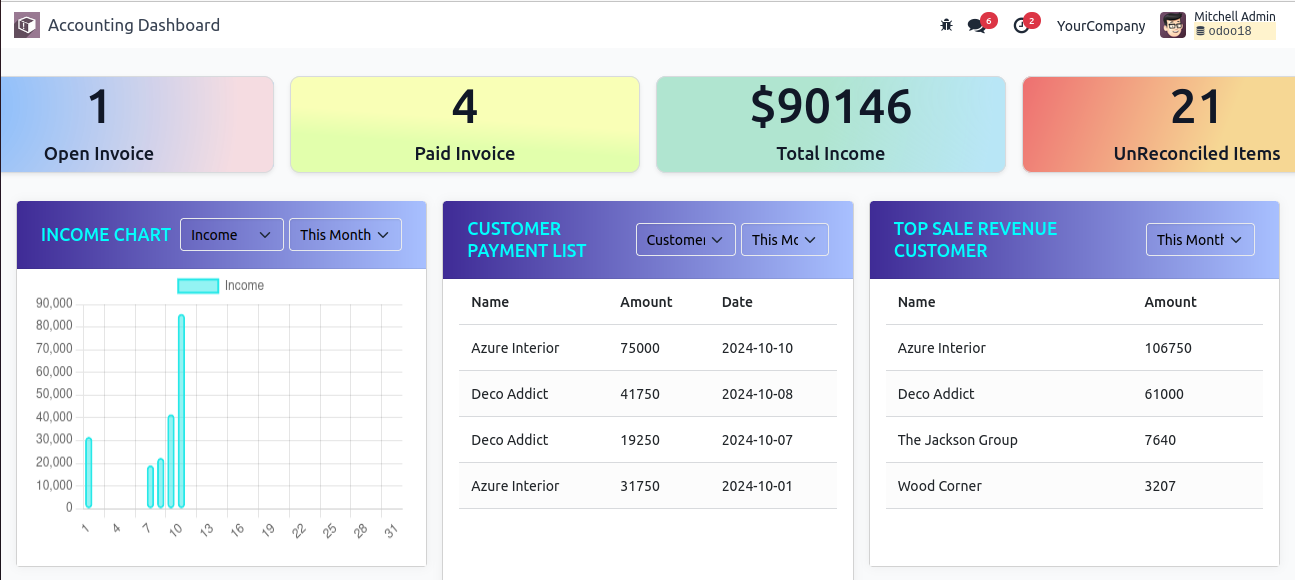1295x580 pixels.
Task: Open the activities clock icon
Action: click(x=1021, y=26)
